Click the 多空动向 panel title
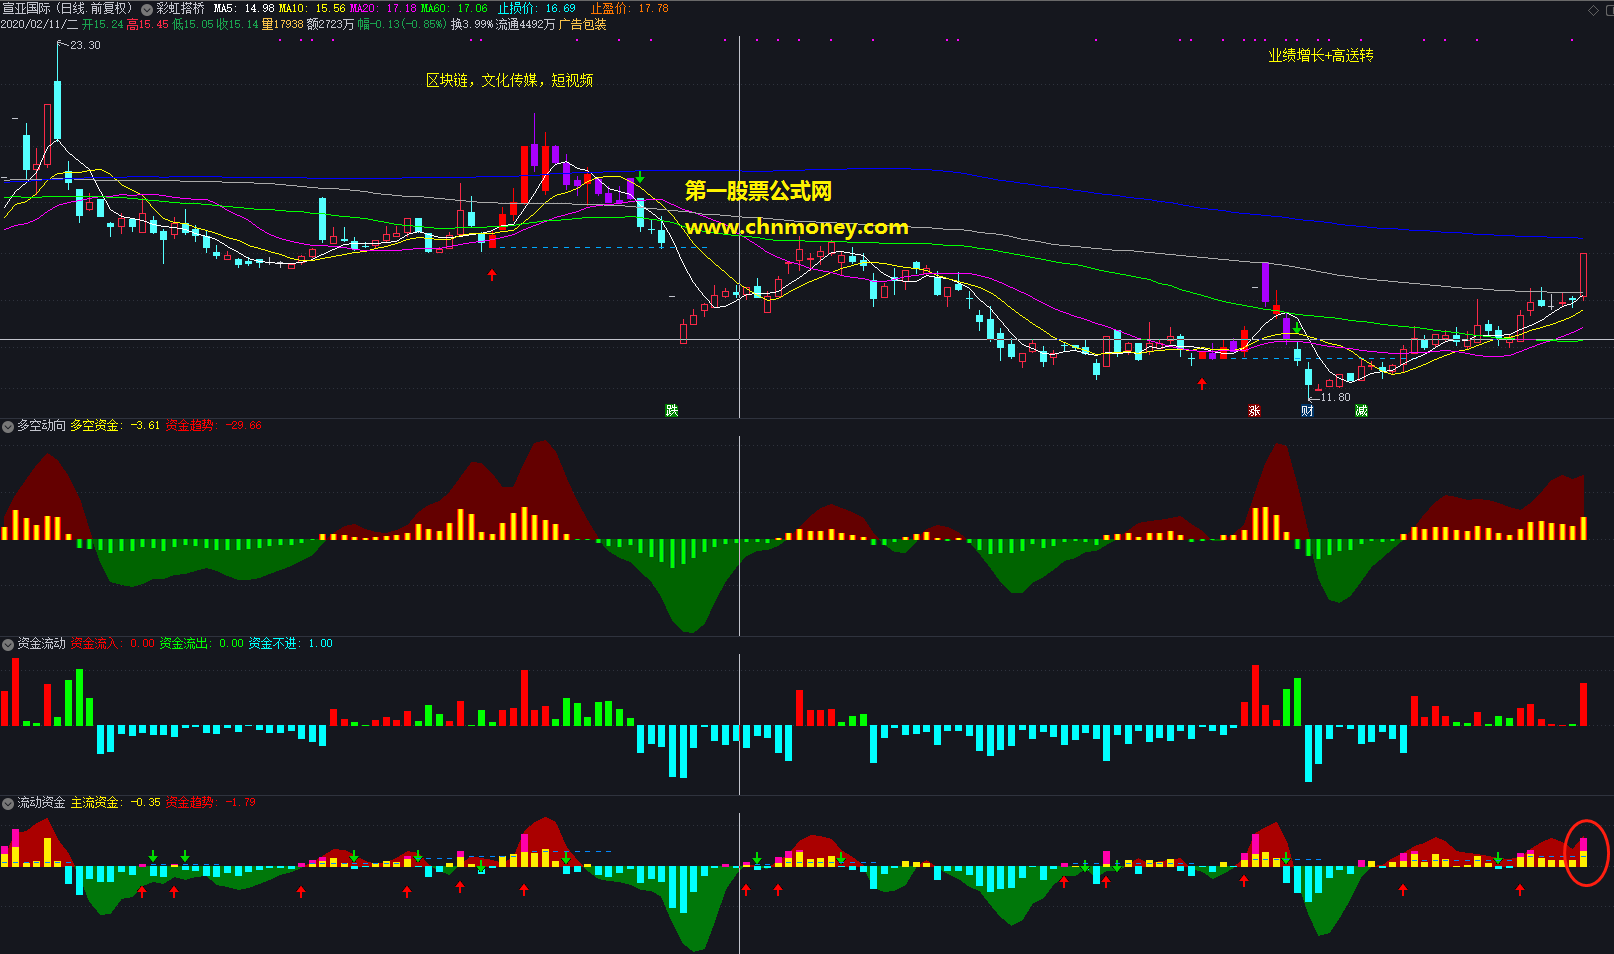 point(41,425)
